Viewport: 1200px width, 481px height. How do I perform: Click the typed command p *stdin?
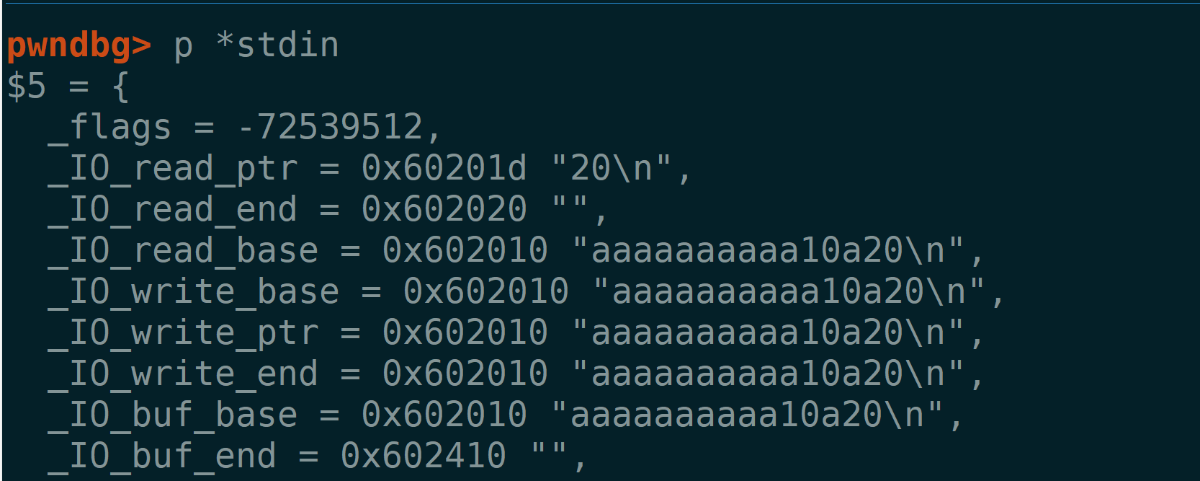pyautogui.click(x=257, y=46)
